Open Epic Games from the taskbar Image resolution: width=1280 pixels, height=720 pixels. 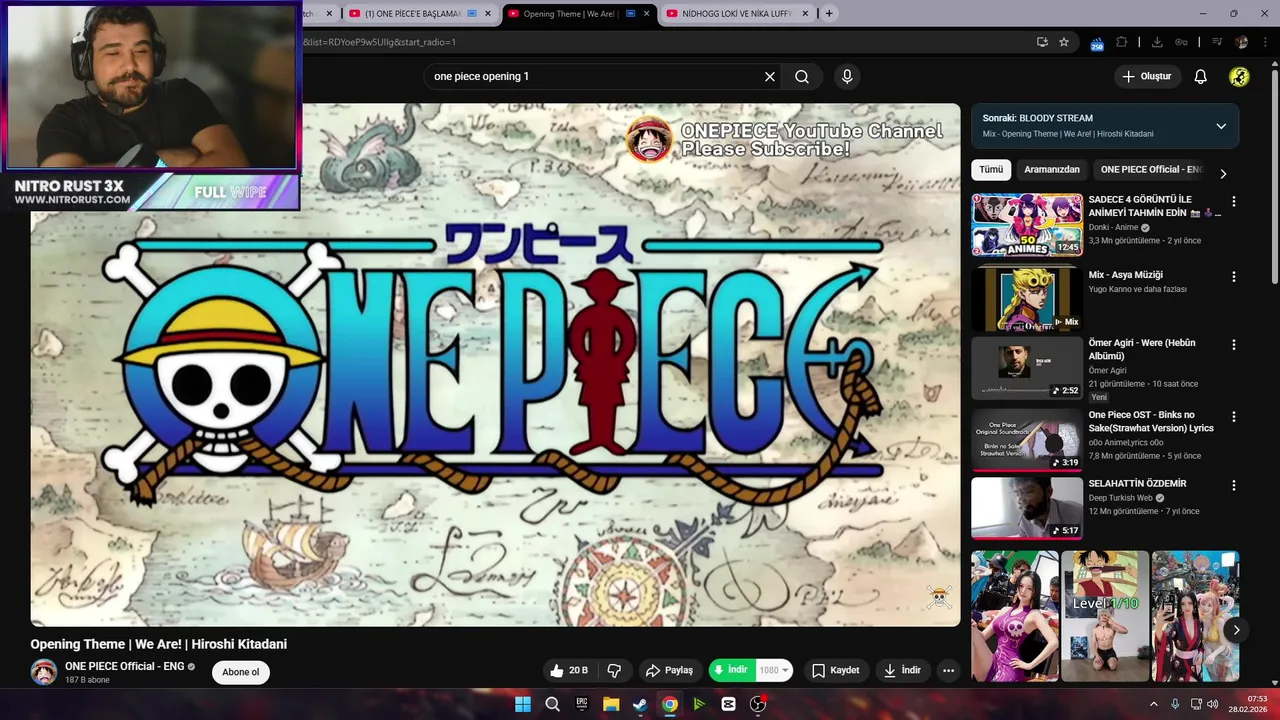coord(582,704)
